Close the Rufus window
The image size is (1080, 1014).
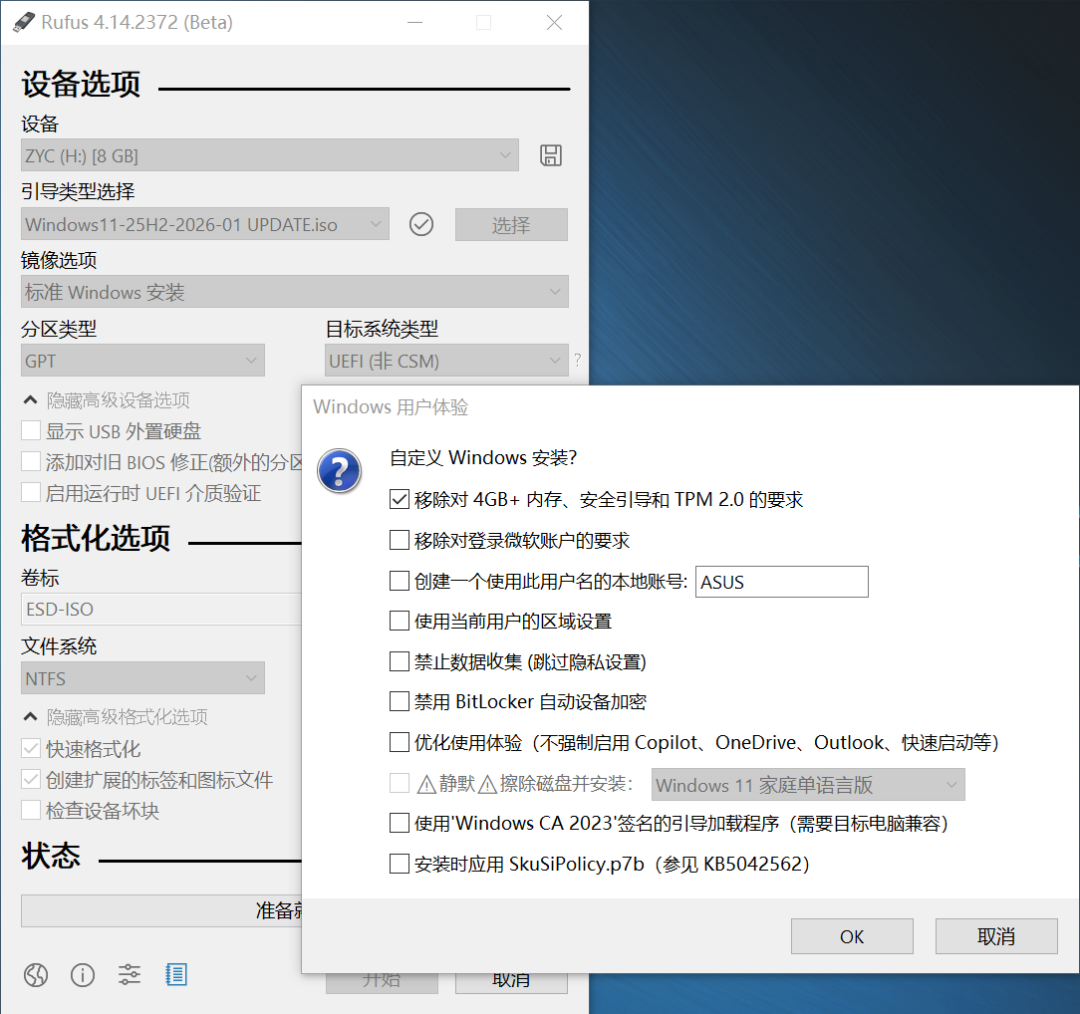pyautogui.click(x=554, y=22)
